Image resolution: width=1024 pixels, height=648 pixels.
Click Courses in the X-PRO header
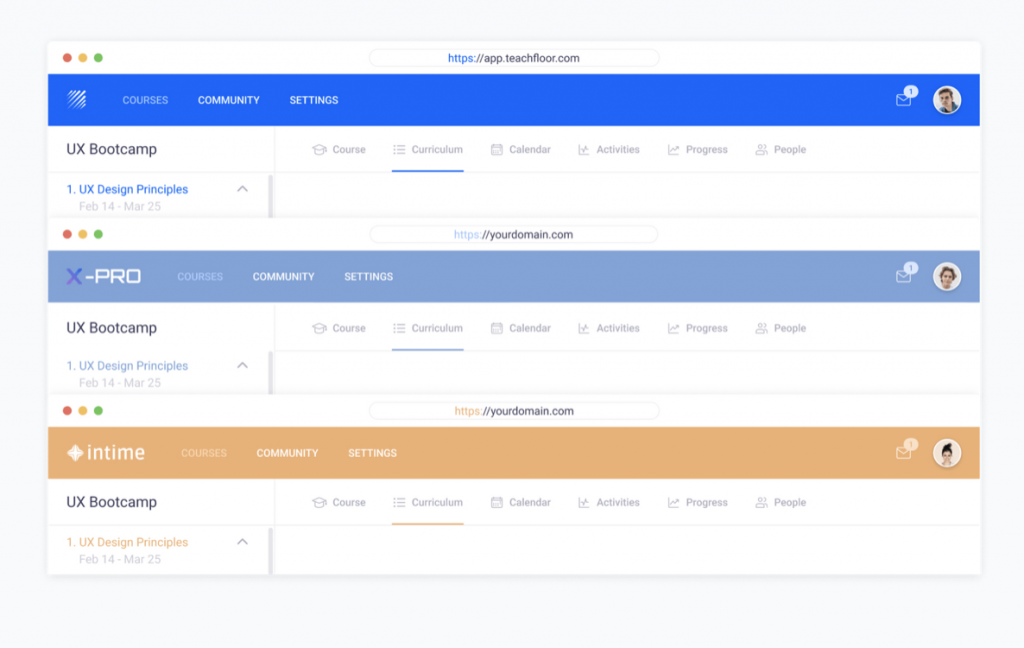[200, 277]
